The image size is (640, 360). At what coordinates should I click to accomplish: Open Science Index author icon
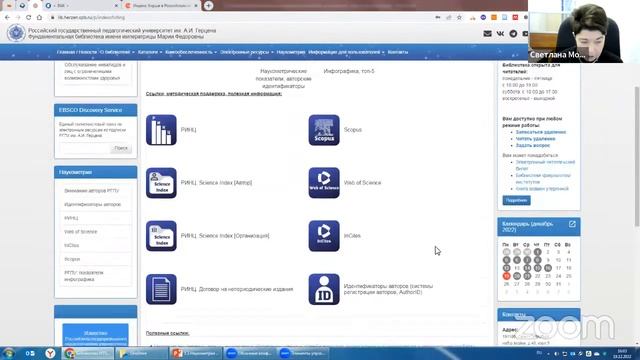tap(161, 183)
